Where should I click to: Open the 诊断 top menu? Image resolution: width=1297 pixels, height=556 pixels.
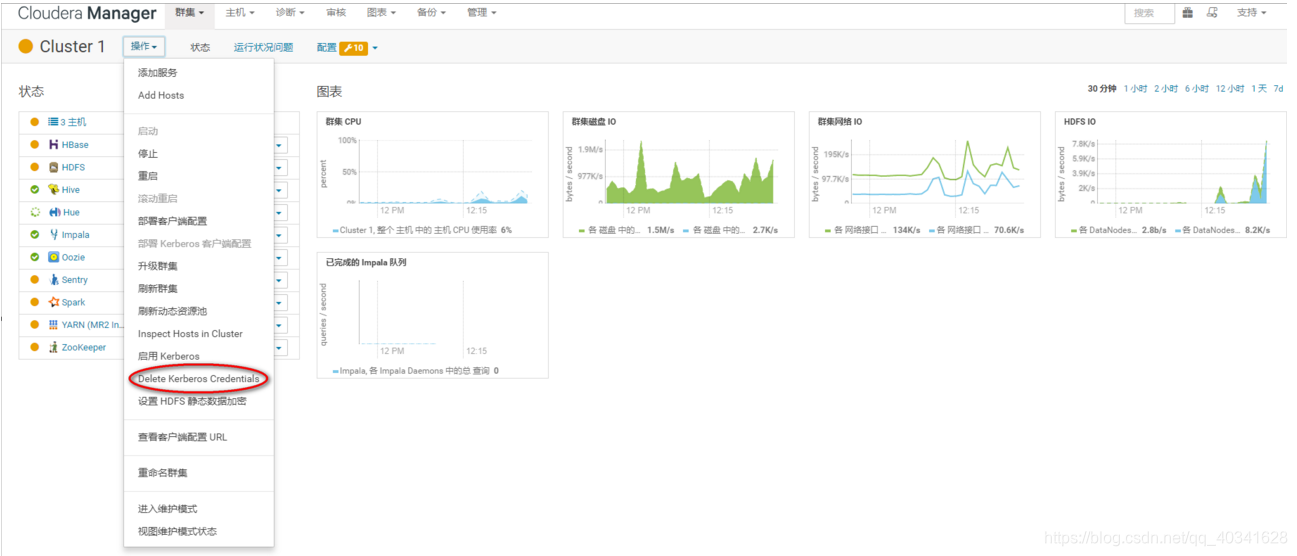291,13
